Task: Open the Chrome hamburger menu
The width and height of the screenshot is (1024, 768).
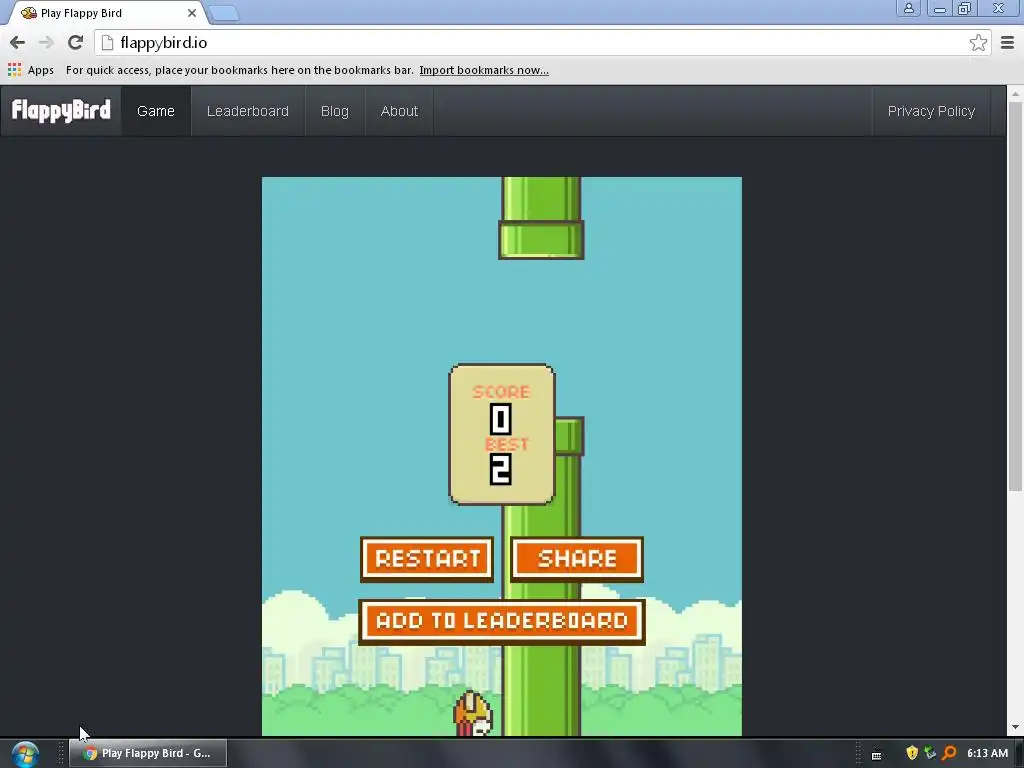Action: pyautogui.click(x=1007, y=42)
